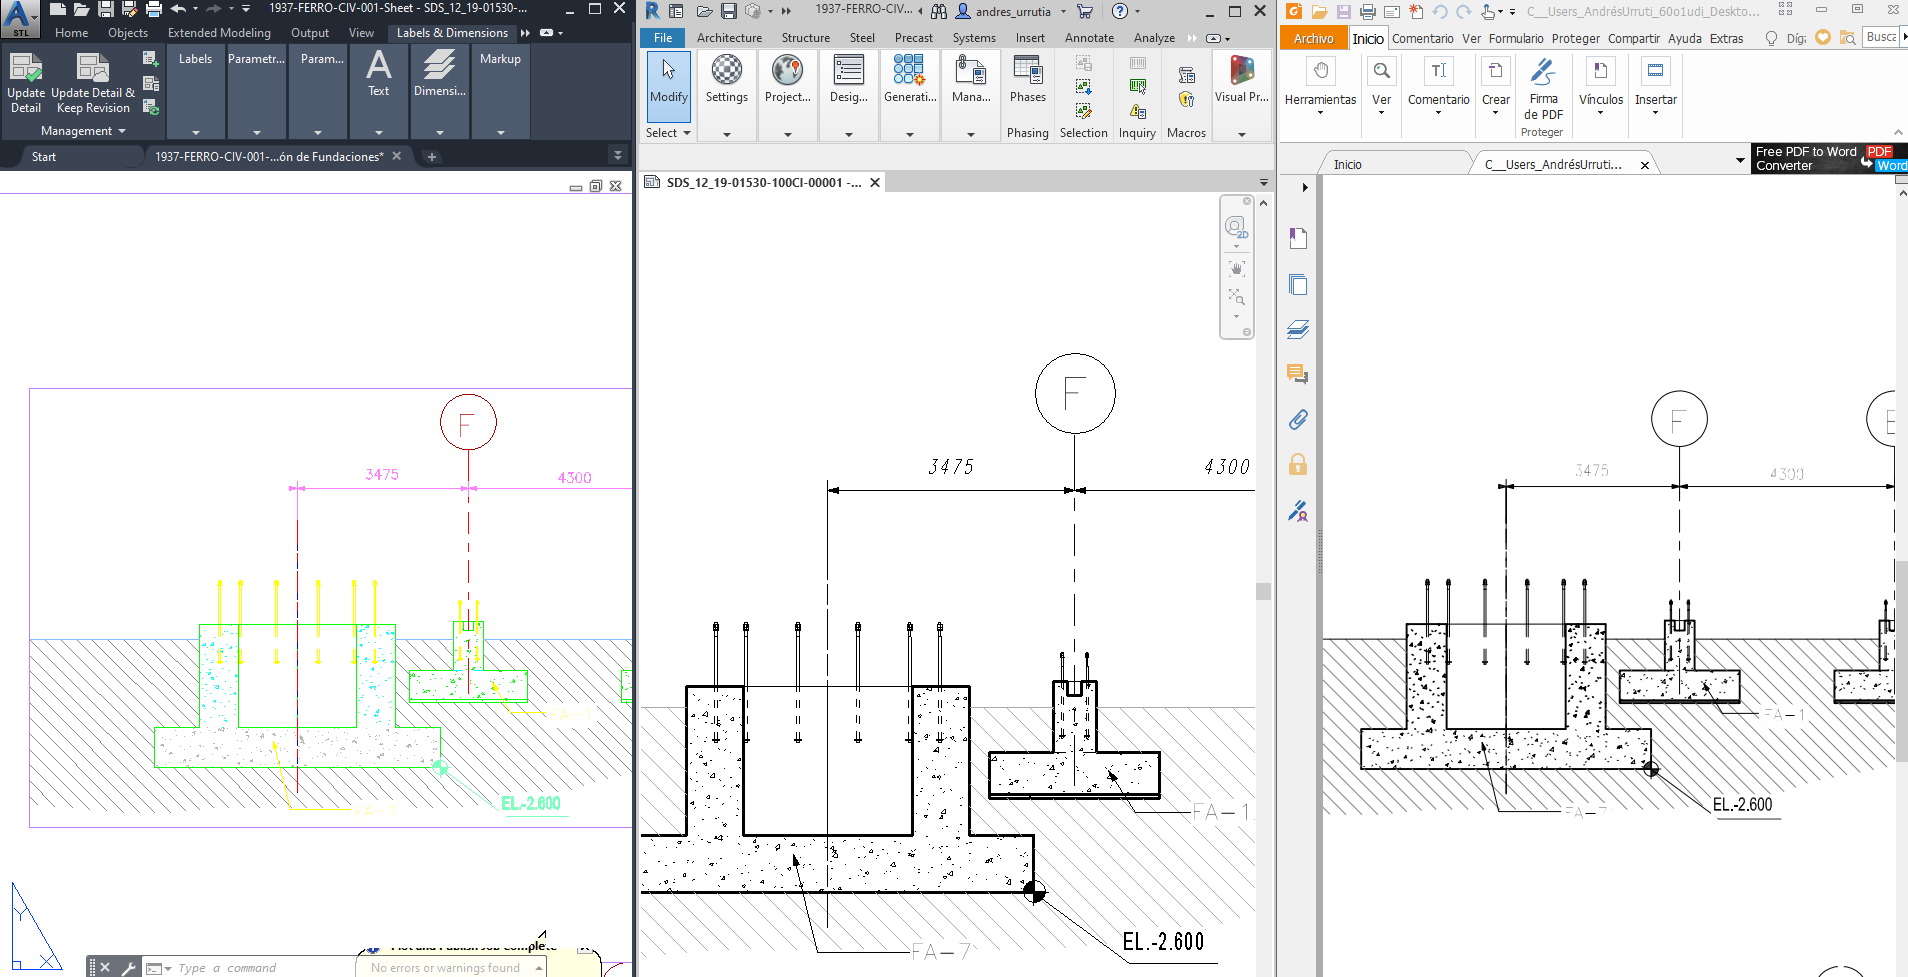Switch to the Annotate tab in Revit
This screenshot has height=977, width=1908.
tap(1088, 37)
